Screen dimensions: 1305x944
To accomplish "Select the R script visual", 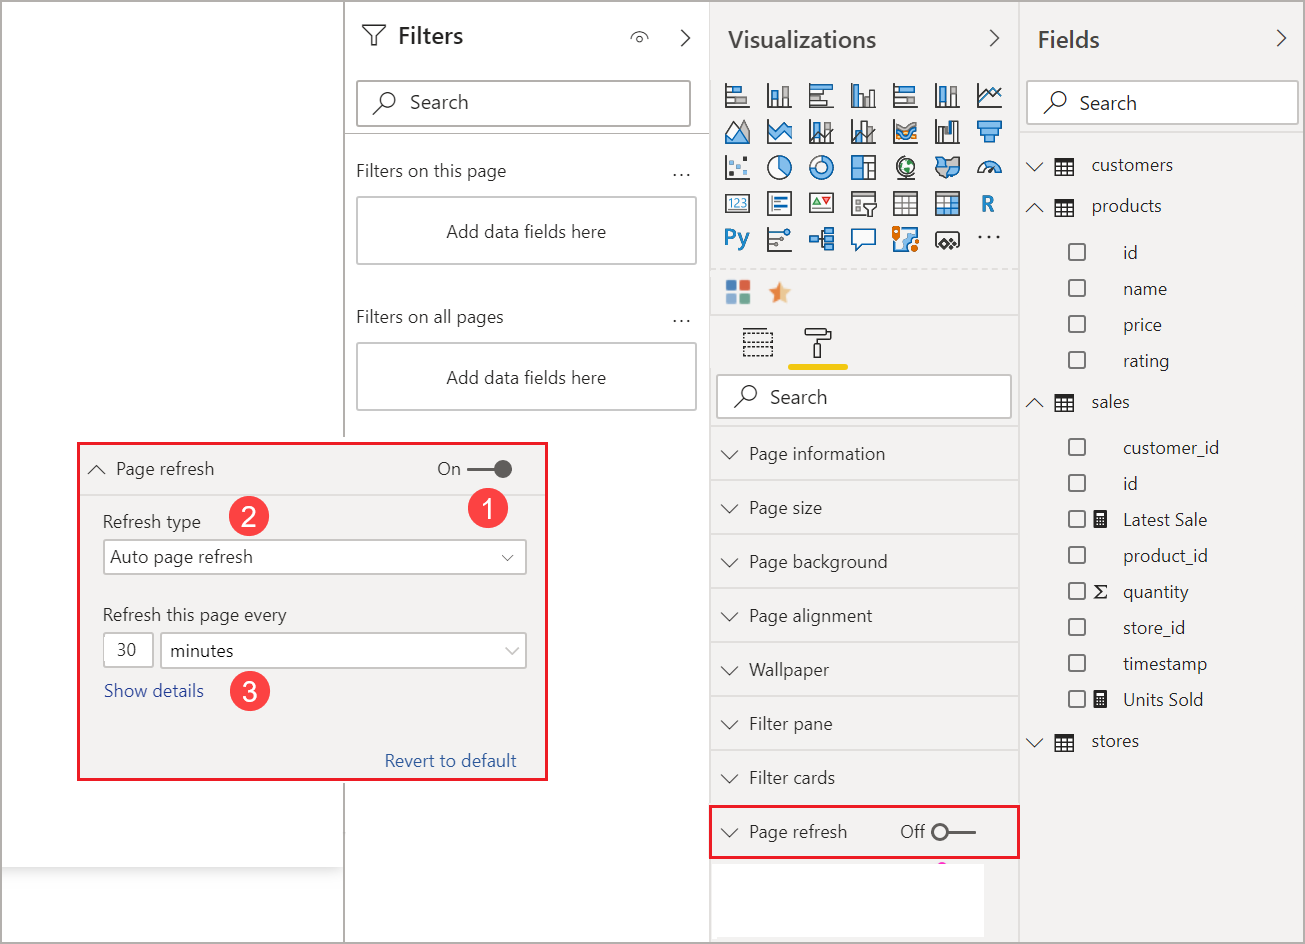I will [x=989, y=203].
